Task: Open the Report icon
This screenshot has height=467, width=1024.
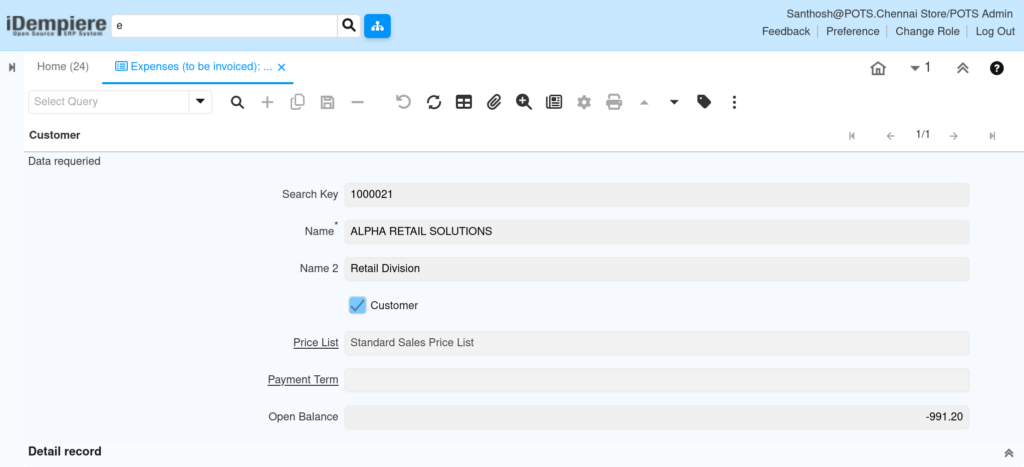Action: [x=554, y=102]
